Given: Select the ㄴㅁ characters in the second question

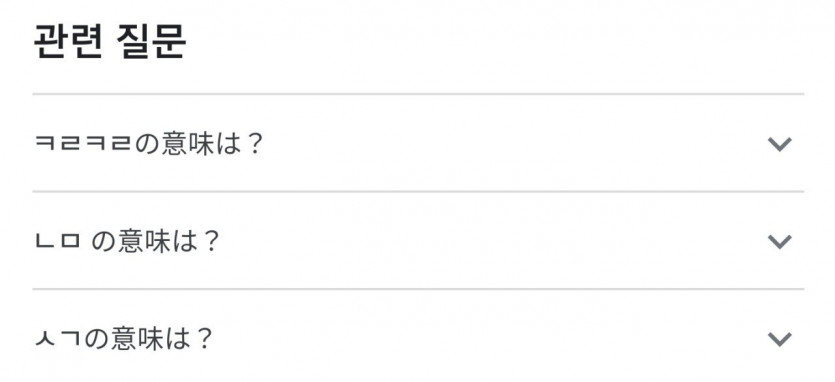Looking at the screenshot, I should click(58, 241).
